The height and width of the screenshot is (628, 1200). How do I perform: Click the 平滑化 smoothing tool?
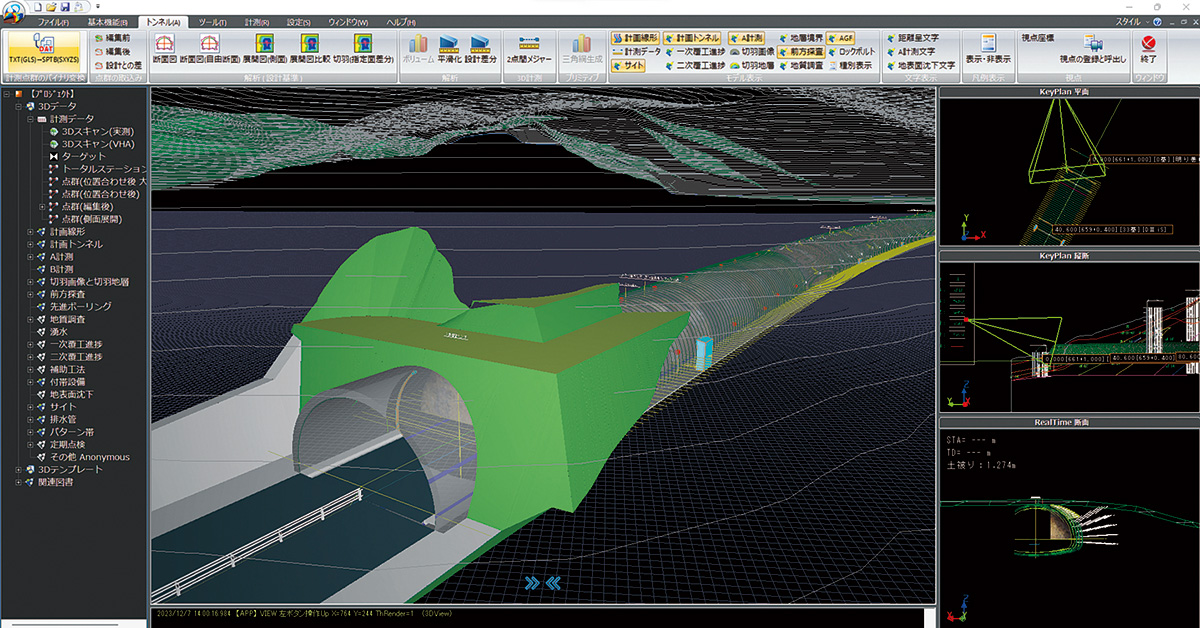tap(448, 47)
